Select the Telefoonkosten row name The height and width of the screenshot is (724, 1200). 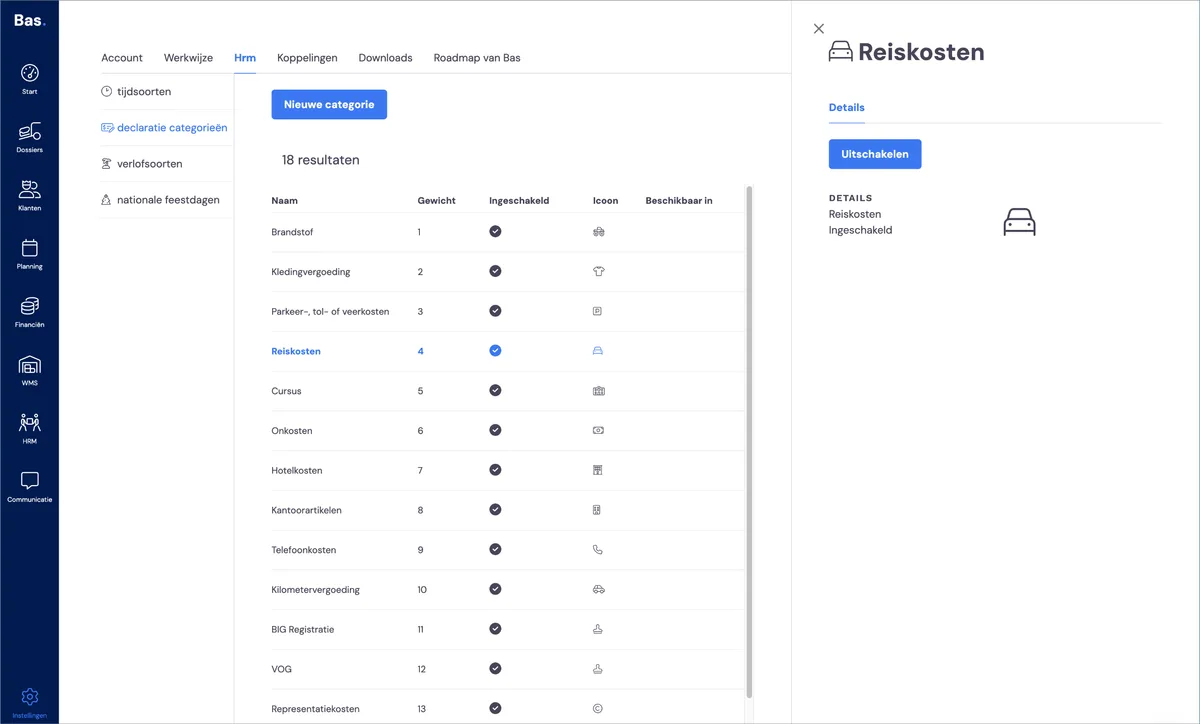tap(304, 550)
